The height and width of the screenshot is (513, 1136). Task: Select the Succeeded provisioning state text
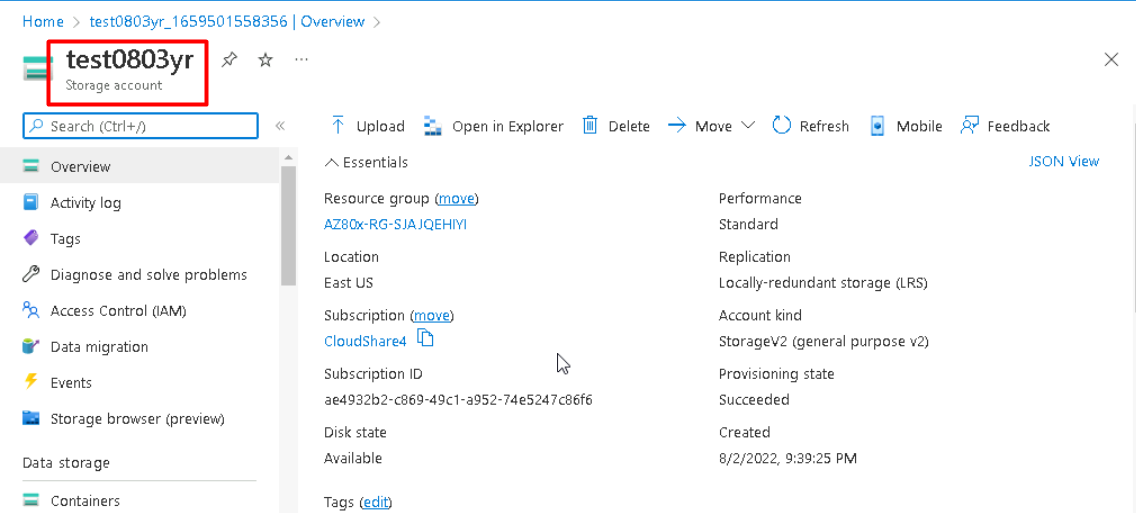tap(754, 400)
